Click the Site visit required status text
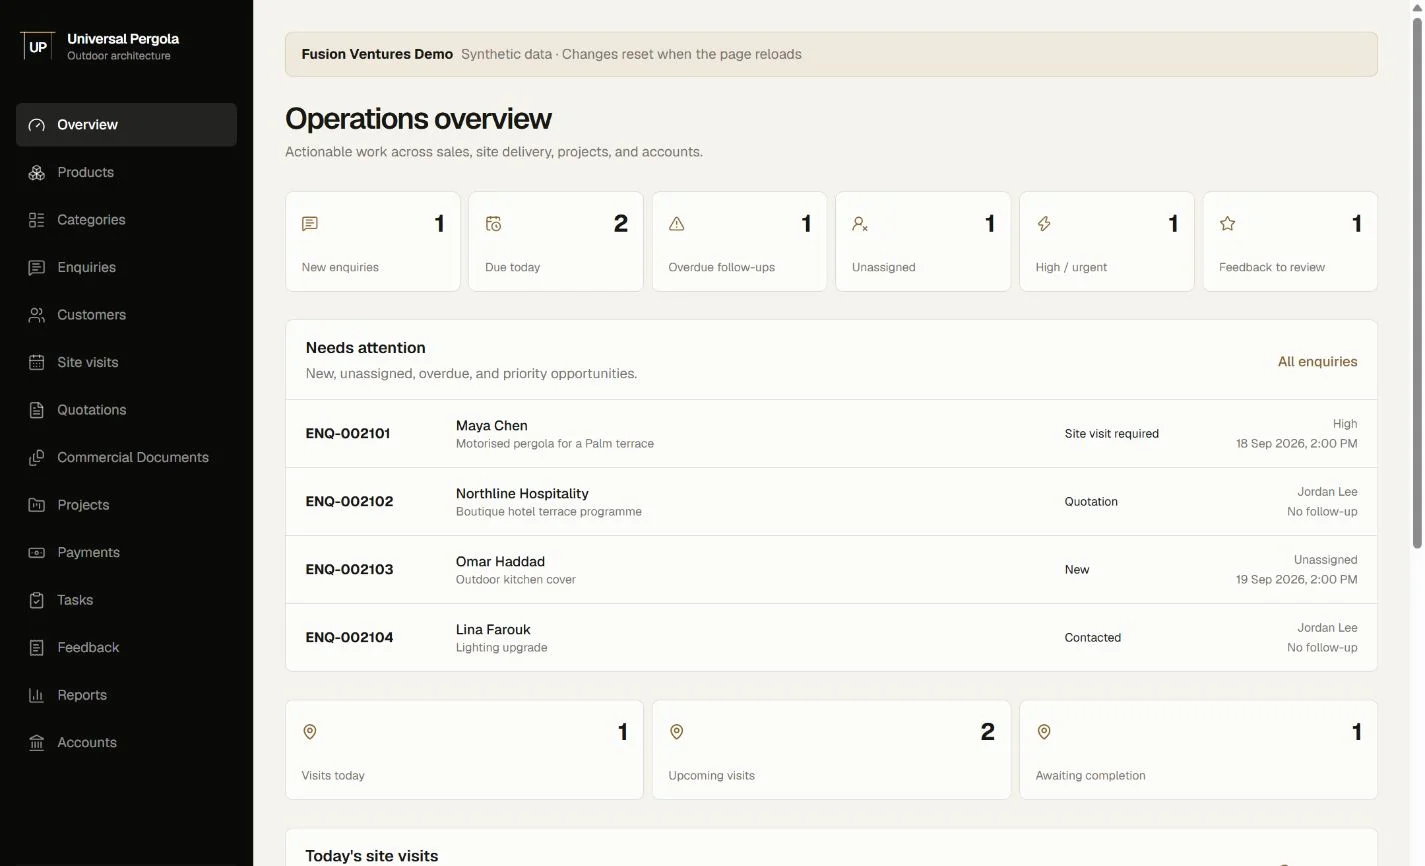1425x866 pixels. point(1112,434)
